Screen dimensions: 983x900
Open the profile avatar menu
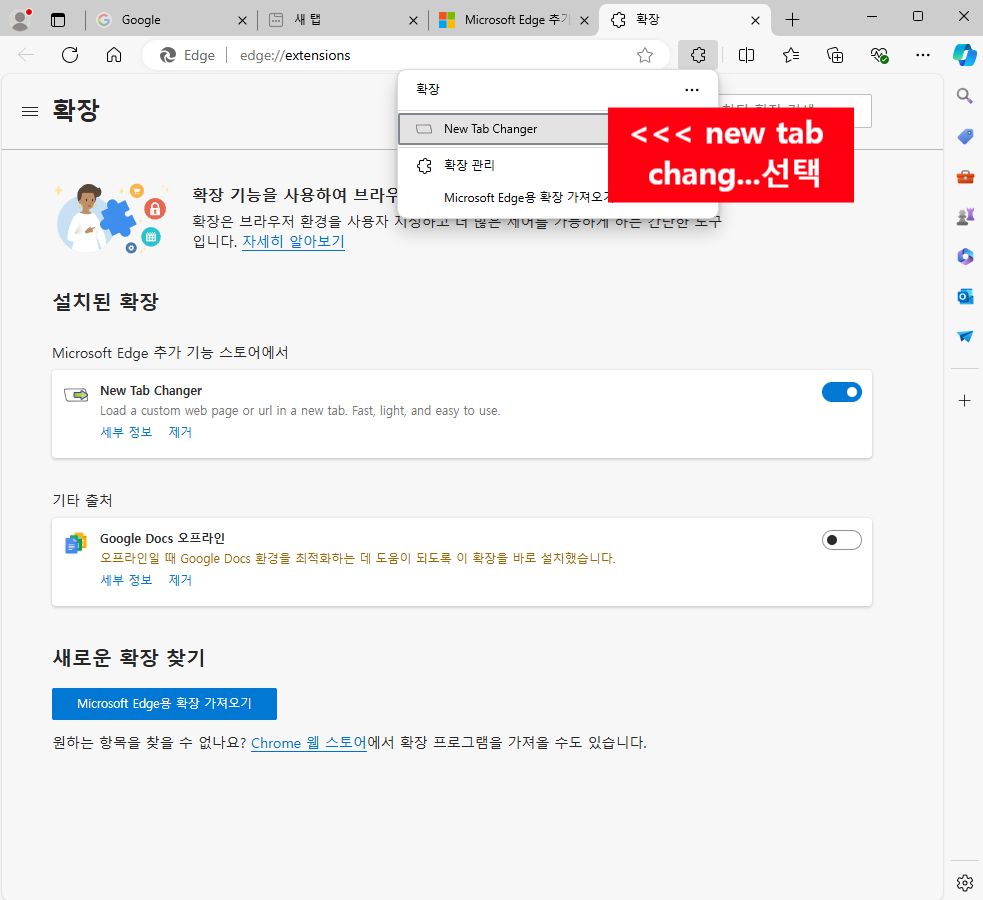21,20
